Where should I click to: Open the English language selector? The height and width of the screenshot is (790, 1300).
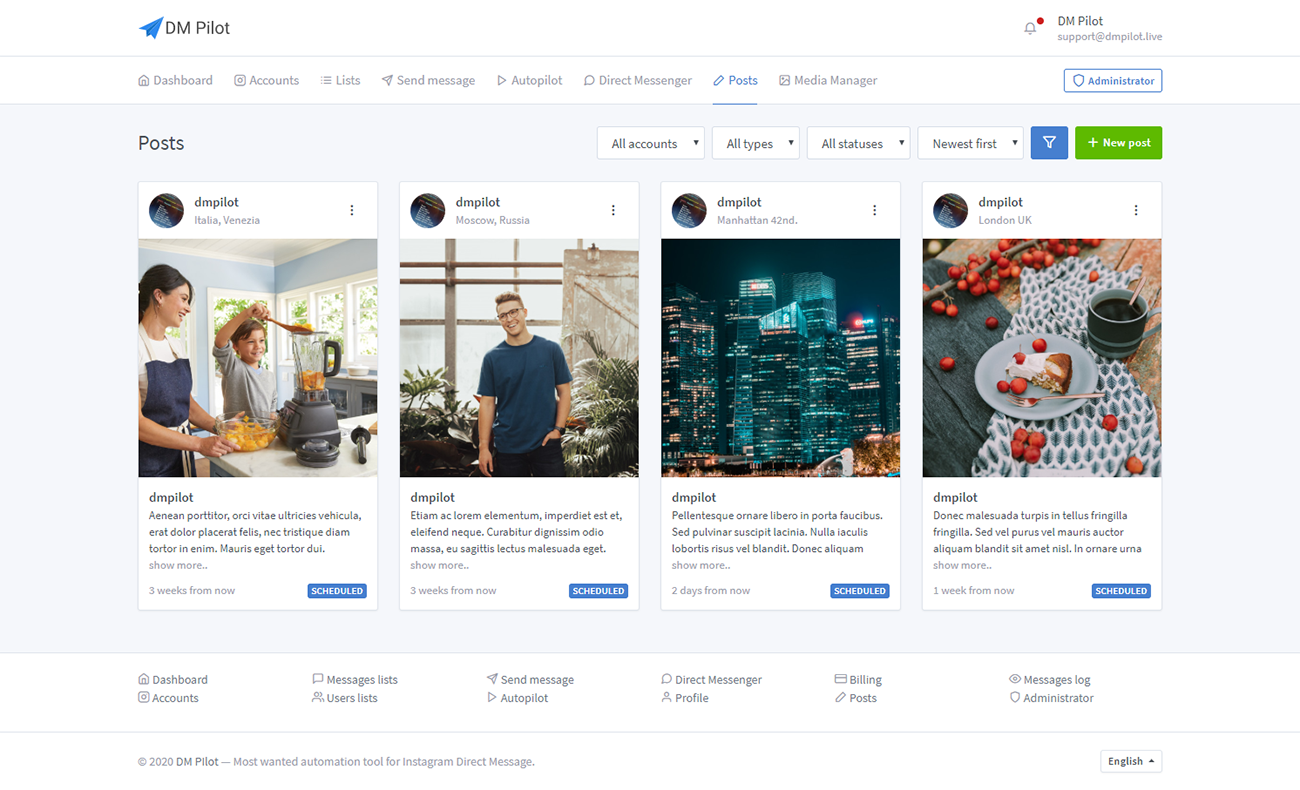tap(1131, 761)
